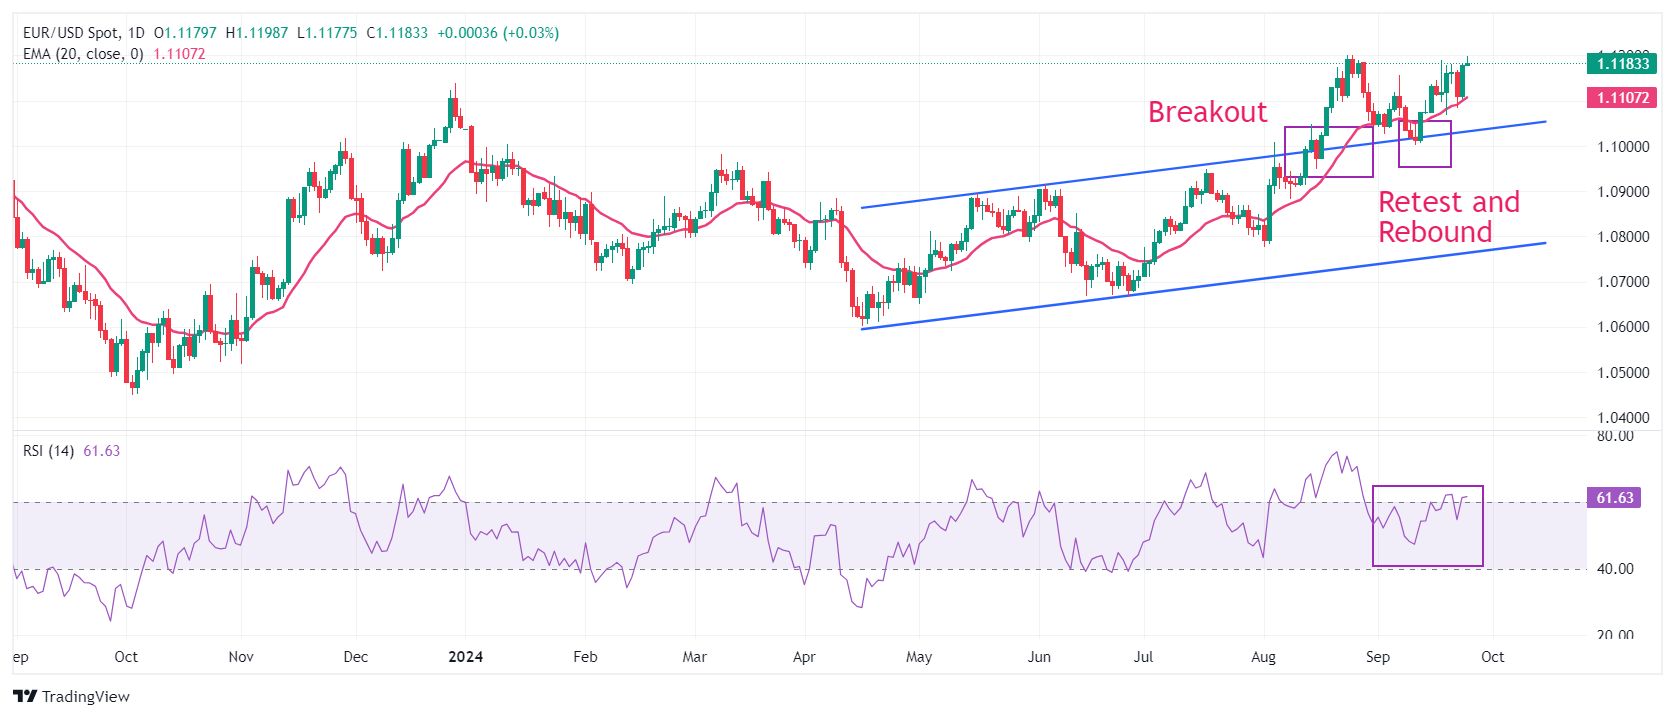Screen dimensions: 1675x718
Task: Click the RSI (14) indicator legend
Action: click(x=48, y=451)
